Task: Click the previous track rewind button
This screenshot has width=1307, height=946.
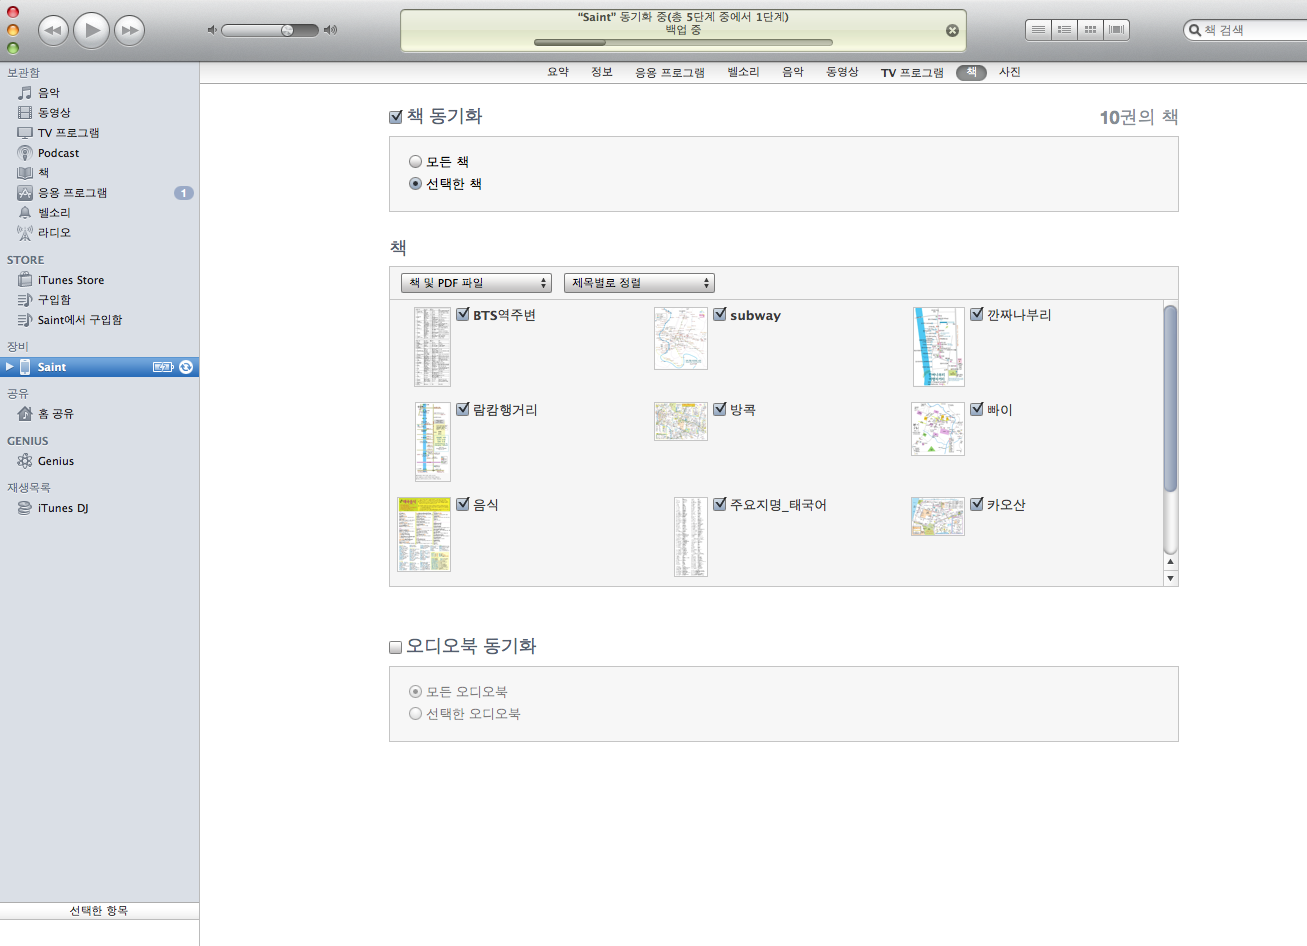Action: click(53, 30)
